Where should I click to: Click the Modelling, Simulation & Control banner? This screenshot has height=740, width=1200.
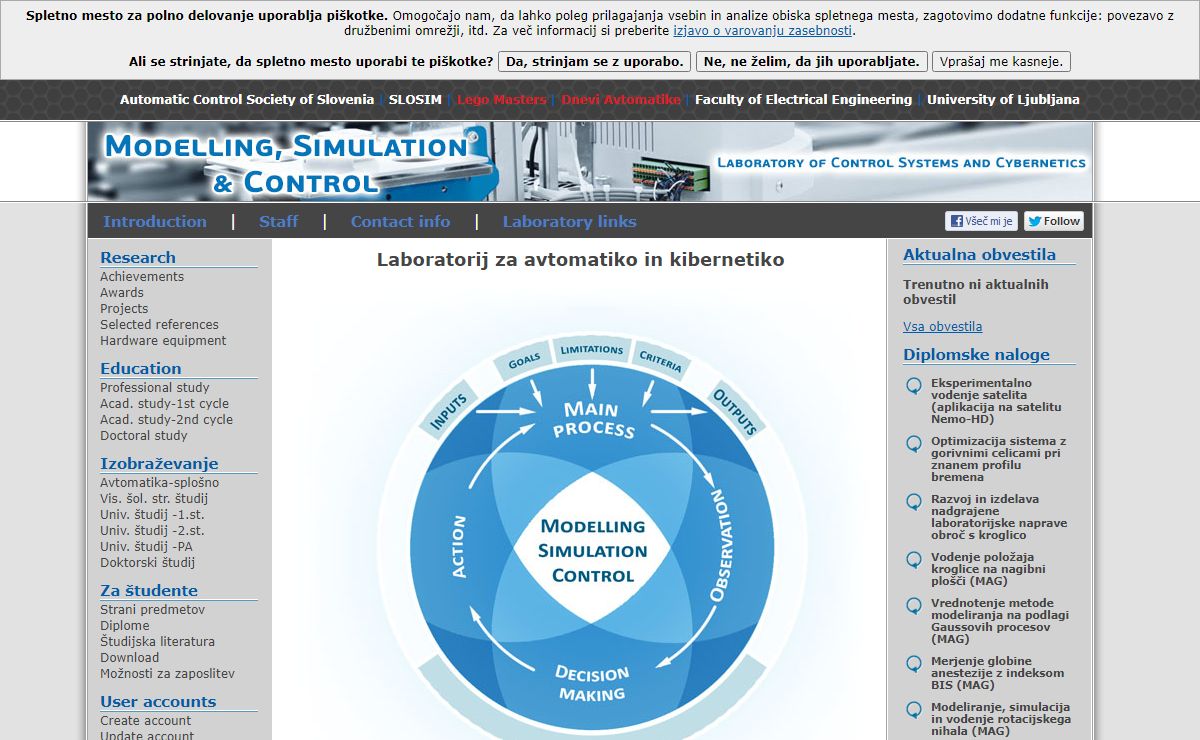590,162
